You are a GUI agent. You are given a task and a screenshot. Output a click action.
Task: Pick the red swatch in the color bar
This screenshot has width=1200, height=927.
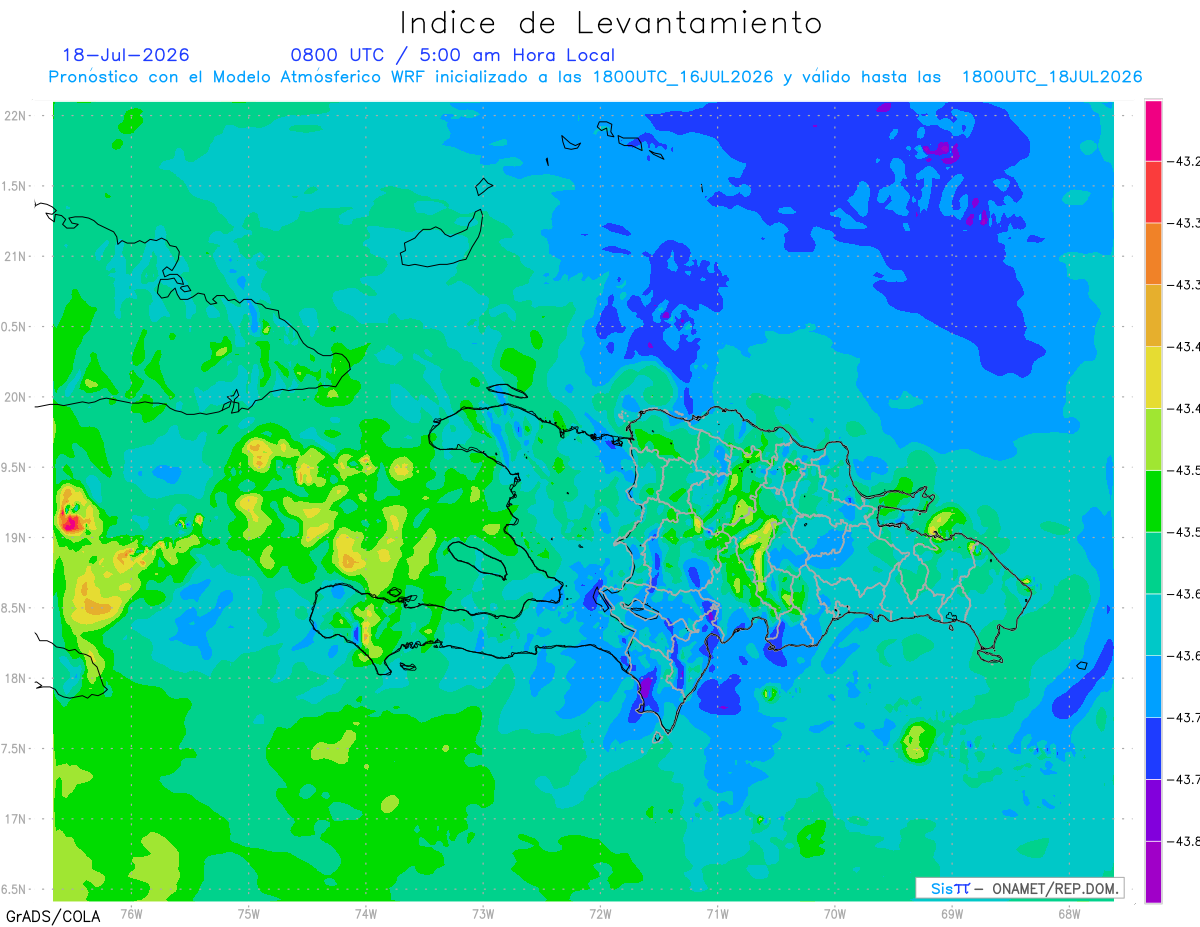click(1153, 192)
